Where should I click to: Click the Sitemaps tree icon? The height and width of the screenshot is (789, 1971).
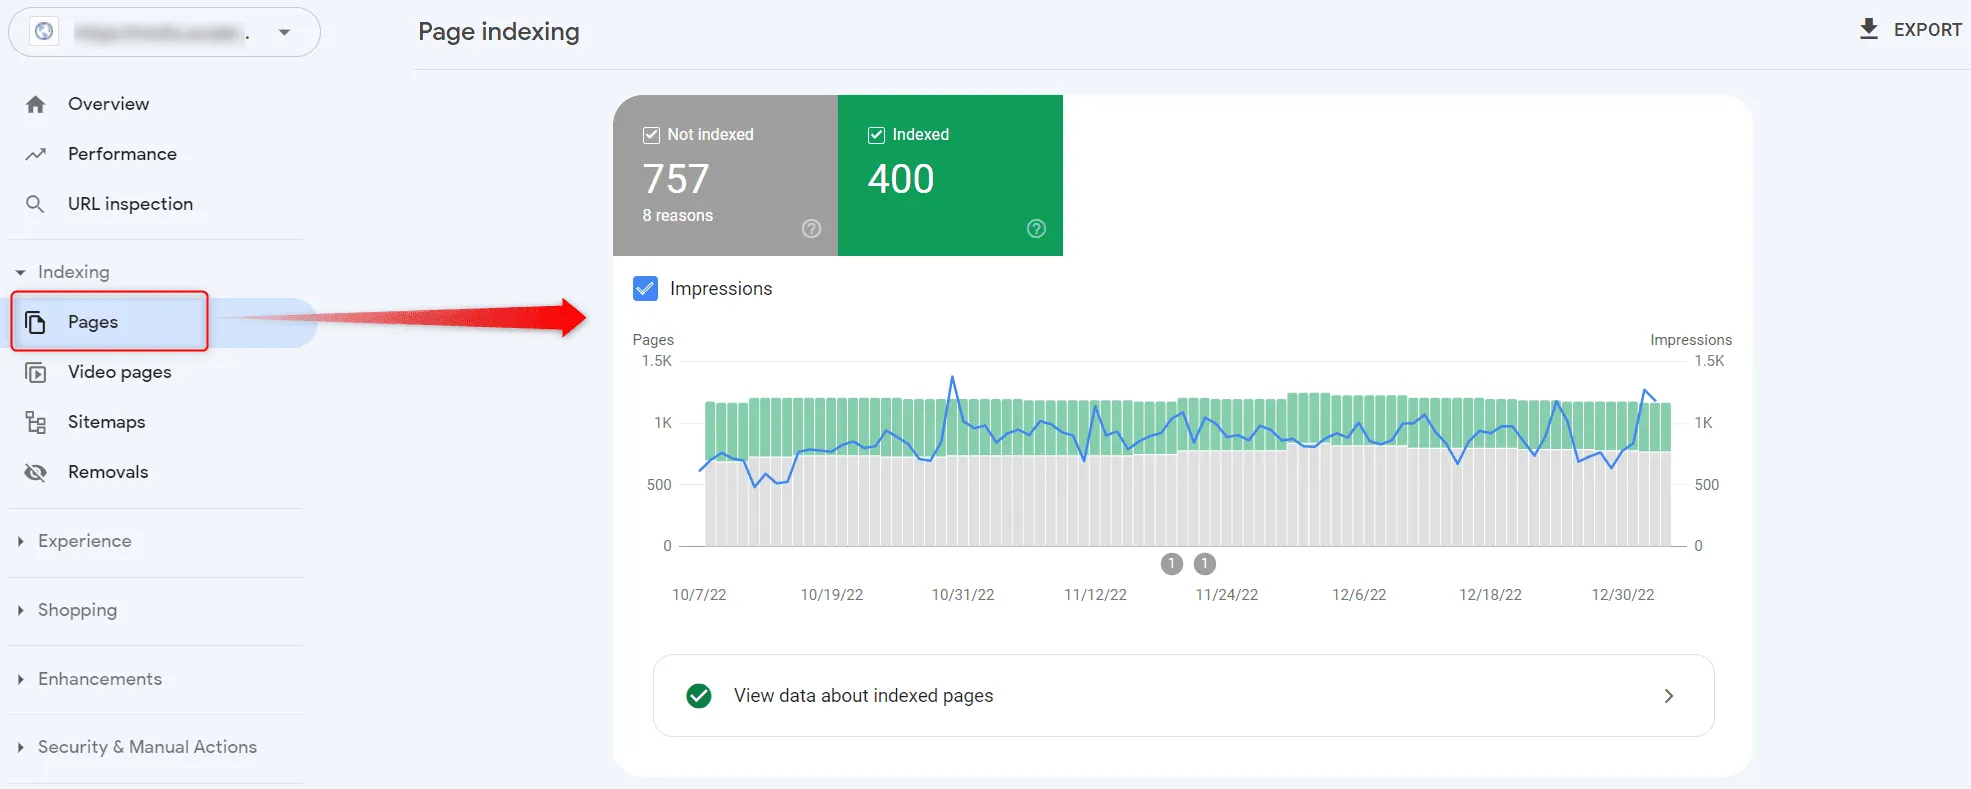pos(36,422)
